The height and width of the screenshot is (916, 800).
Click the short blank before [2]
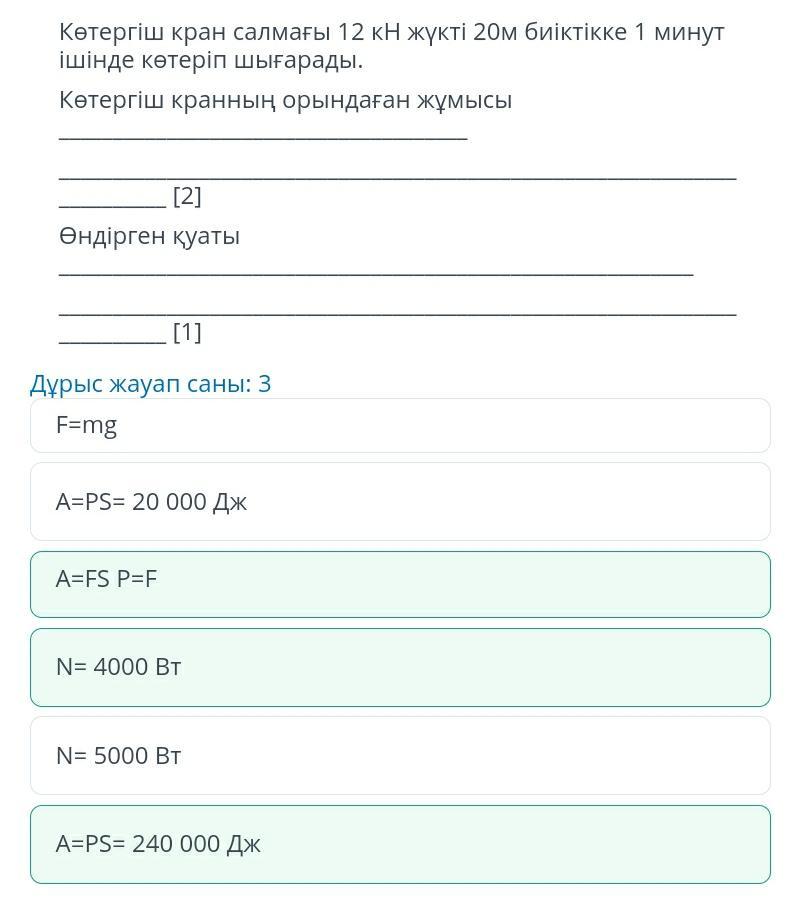pos(112,203)
